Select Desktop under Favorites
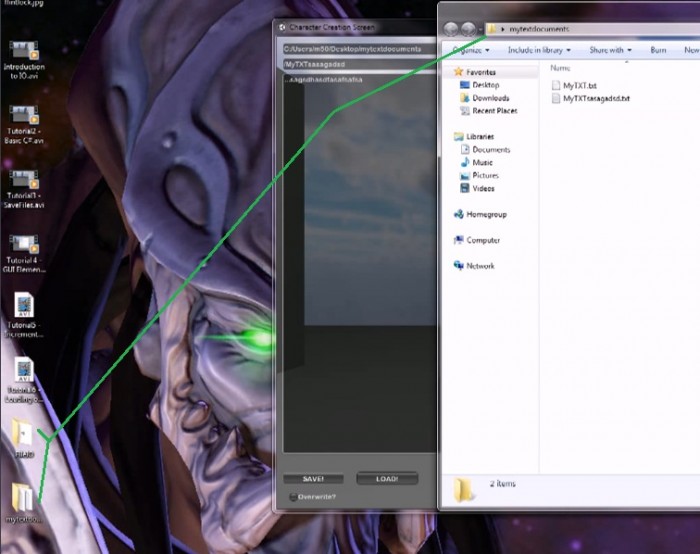 tap(486, 85)
